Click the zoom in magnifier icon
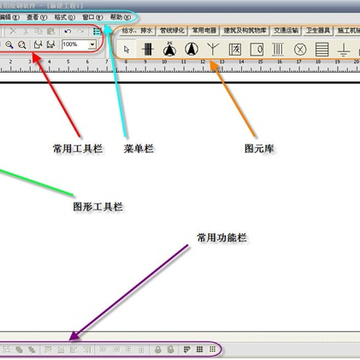 9,45
